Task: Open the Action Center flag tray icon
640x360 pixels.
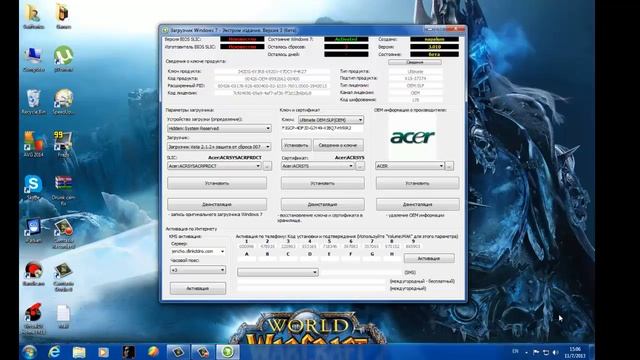Action: tap(536, 352)
